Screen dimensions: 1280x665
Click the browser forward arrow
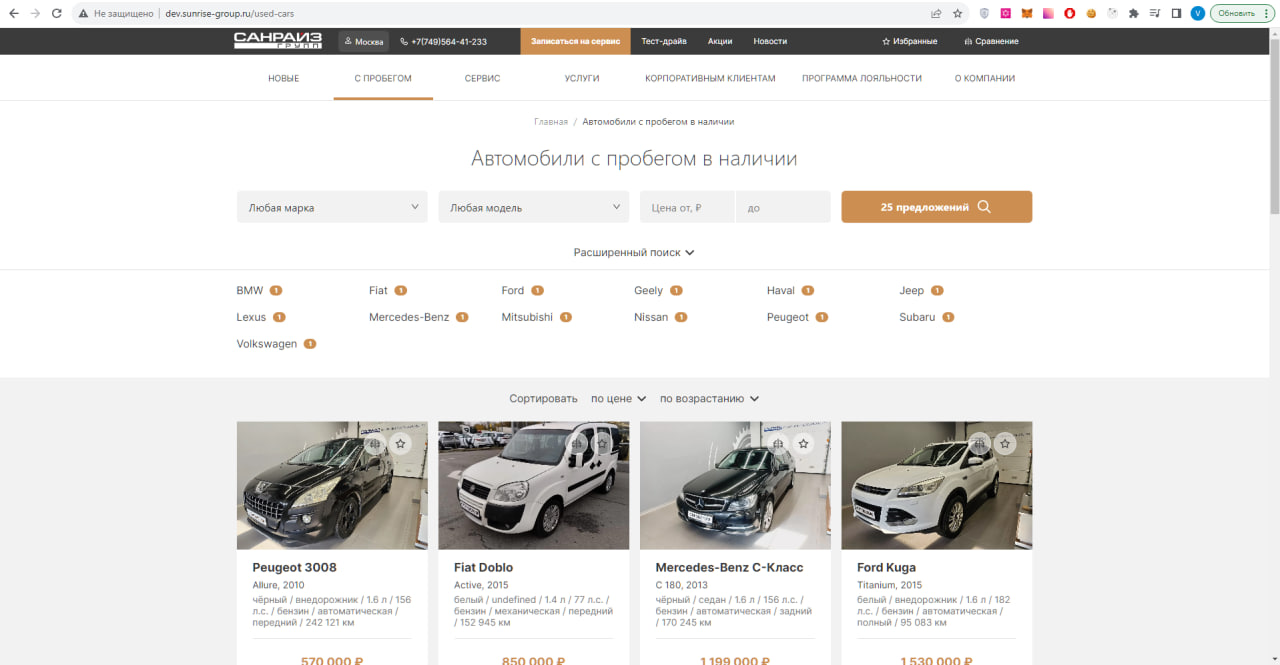pos(36,14)
